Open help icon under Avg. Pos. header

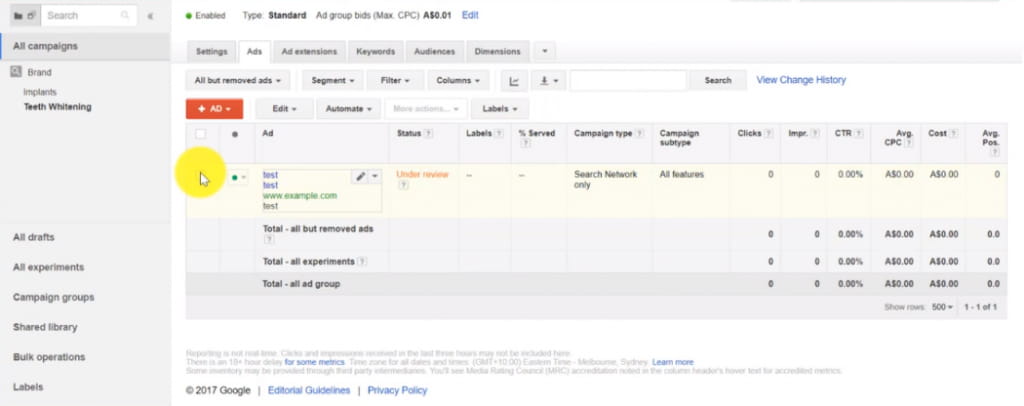[995, 152]
